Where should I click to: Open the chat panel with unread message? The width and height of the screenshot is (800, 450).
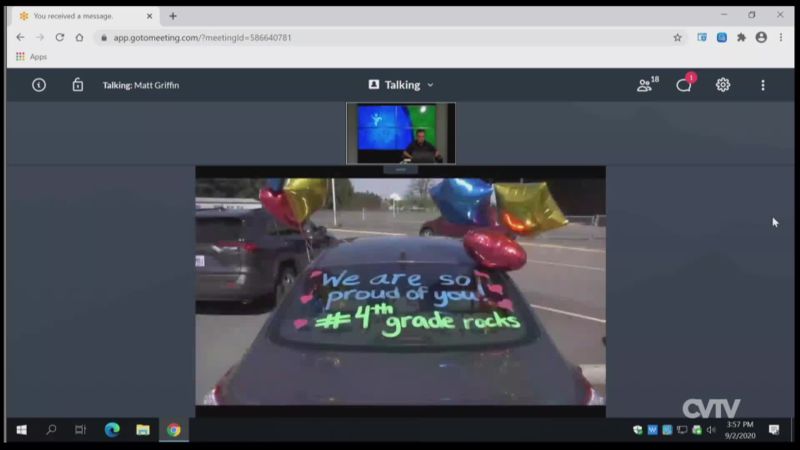click(x=684, y=85)
